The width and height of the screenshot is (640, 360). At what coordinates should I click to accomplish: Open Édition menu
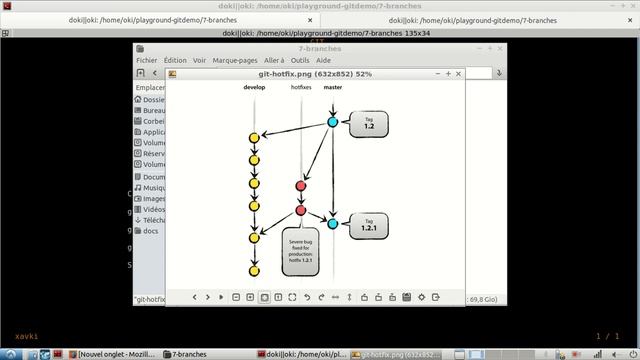pyautogui.click(x=175, y=60)
